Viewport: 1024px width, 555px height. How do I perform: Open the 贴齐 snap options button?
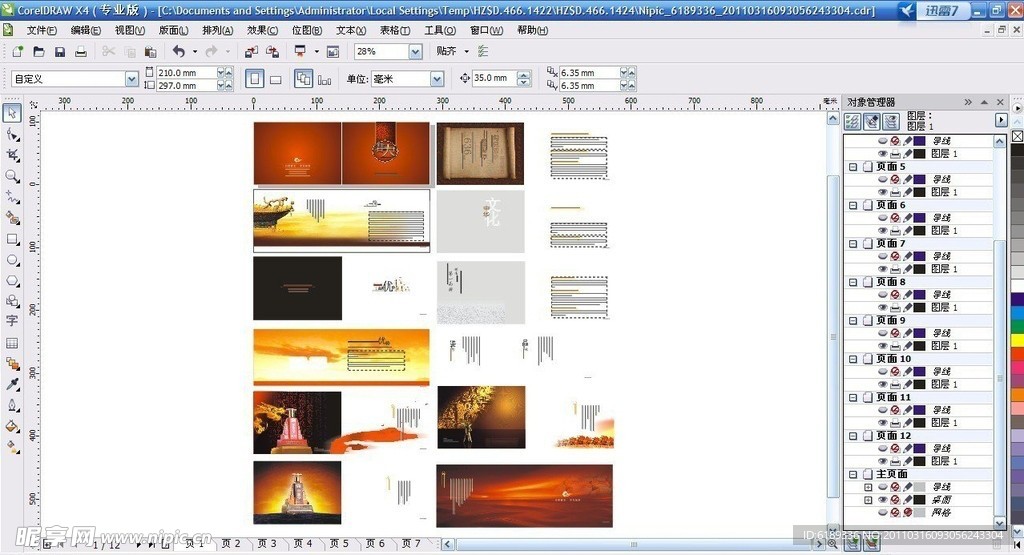click(451, 51)
